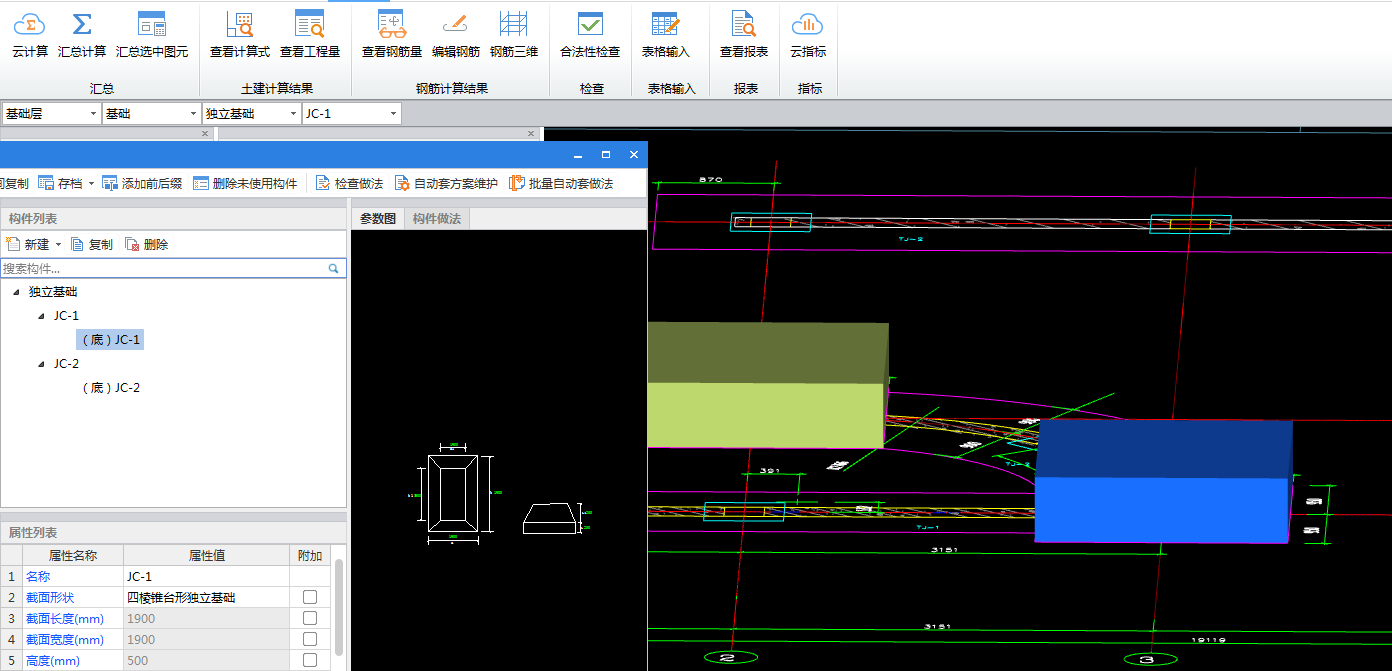1392x671 pixels.
Task: Select (底) JC-2 tree item
Action: (x=110, y=388)
